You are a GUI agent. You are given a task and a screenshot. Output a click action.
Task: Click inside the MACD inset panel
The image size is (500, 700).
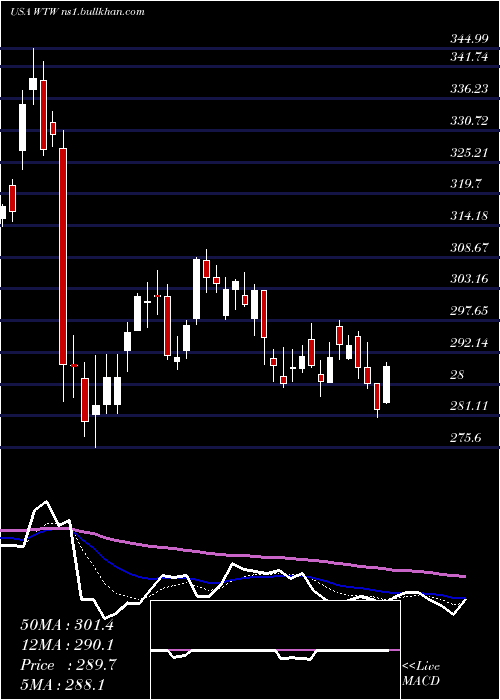click(275, 650)
